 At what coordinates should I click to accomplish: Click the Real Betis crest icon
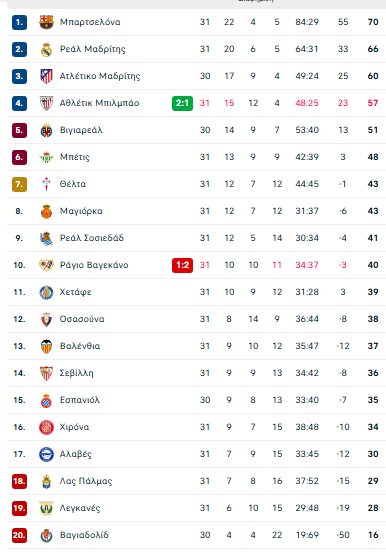point(46,157)
